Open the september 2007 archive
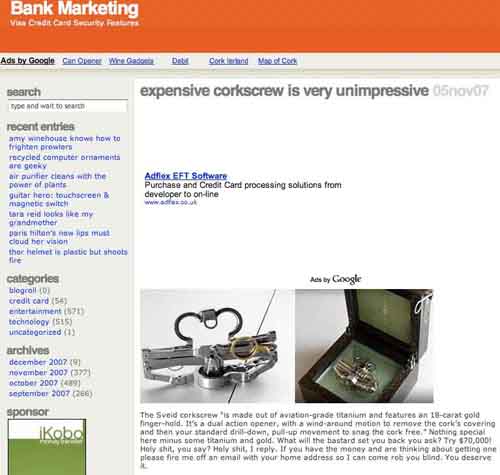 39,394
